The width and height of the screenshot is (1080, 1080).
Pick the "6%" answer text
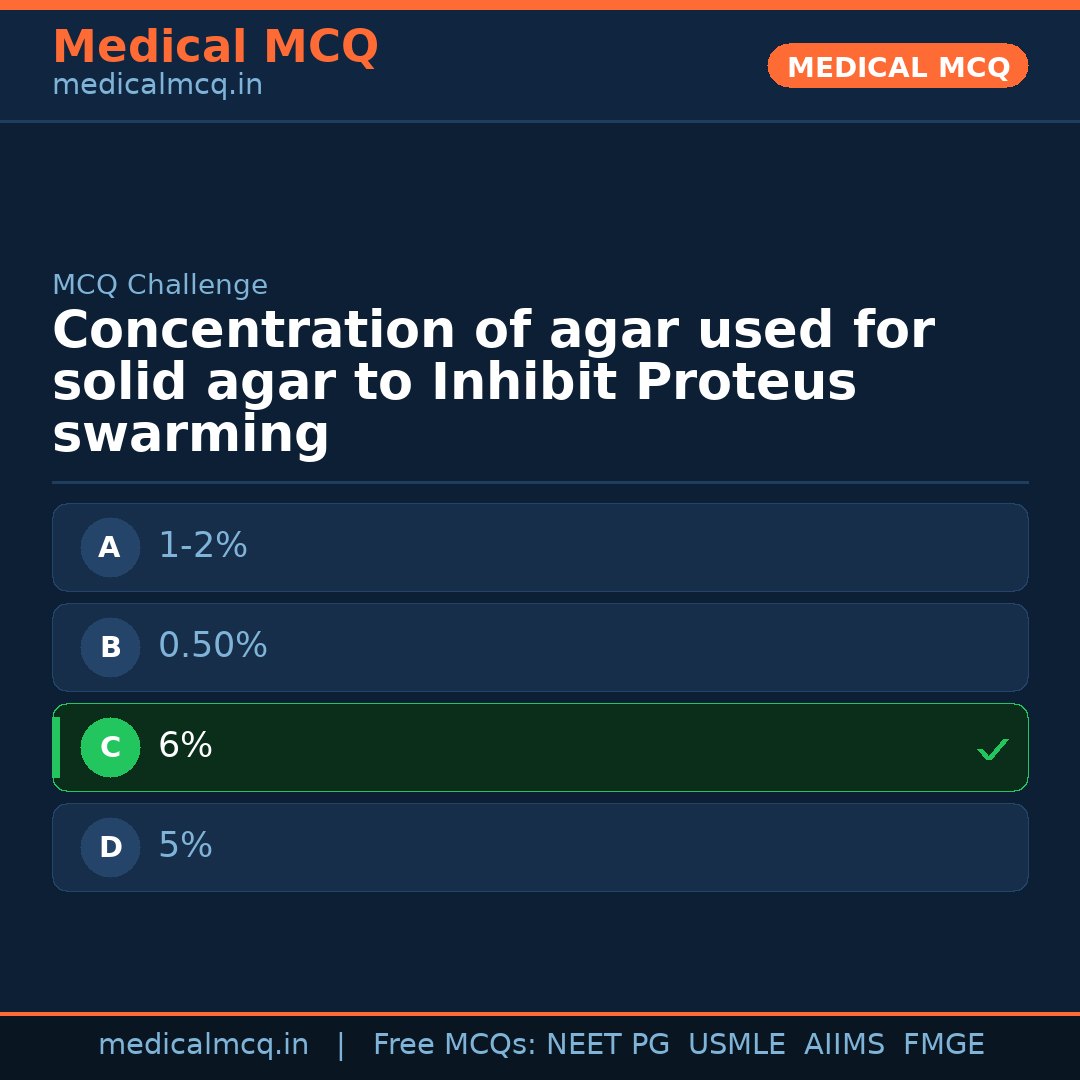click(185, 746)
